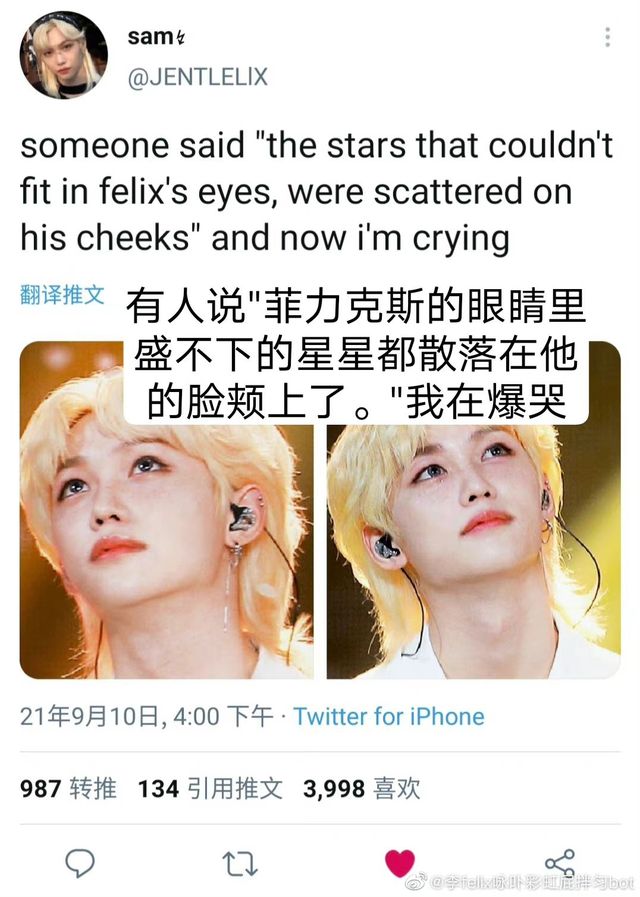View the 3,998 喜欢 likes list

click(x=361, y=789)
